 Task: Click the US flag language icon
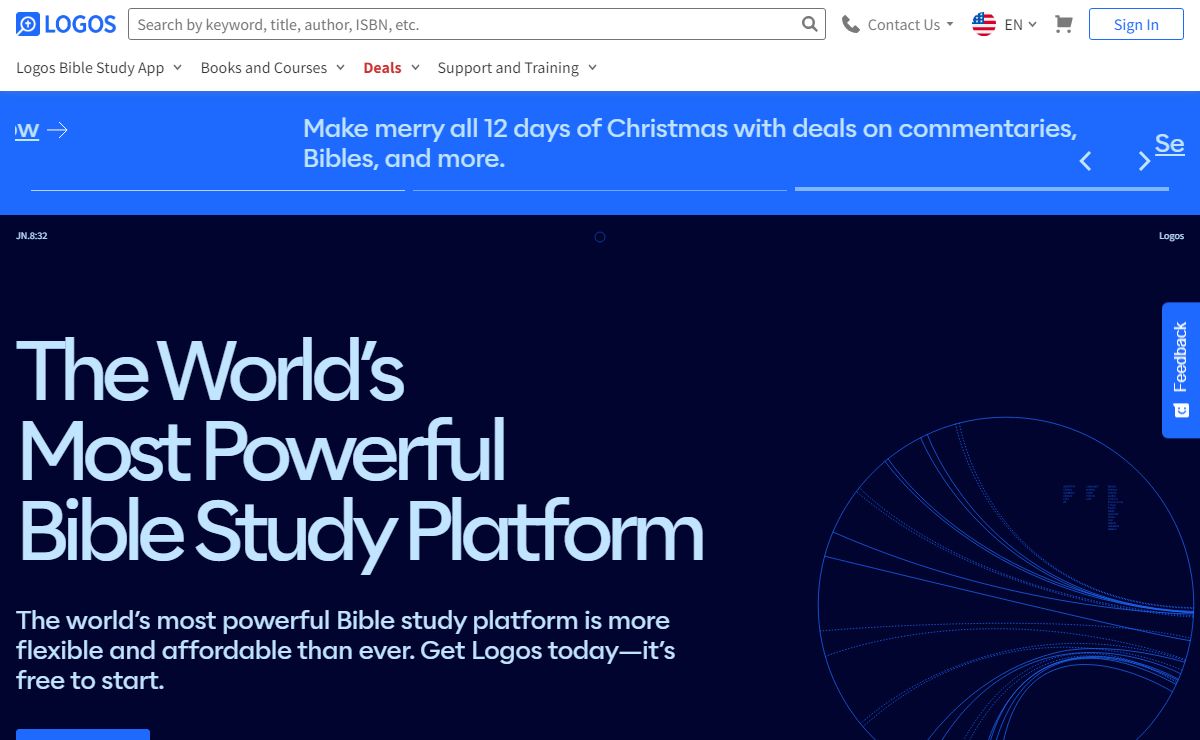click(x=984, y=24)
